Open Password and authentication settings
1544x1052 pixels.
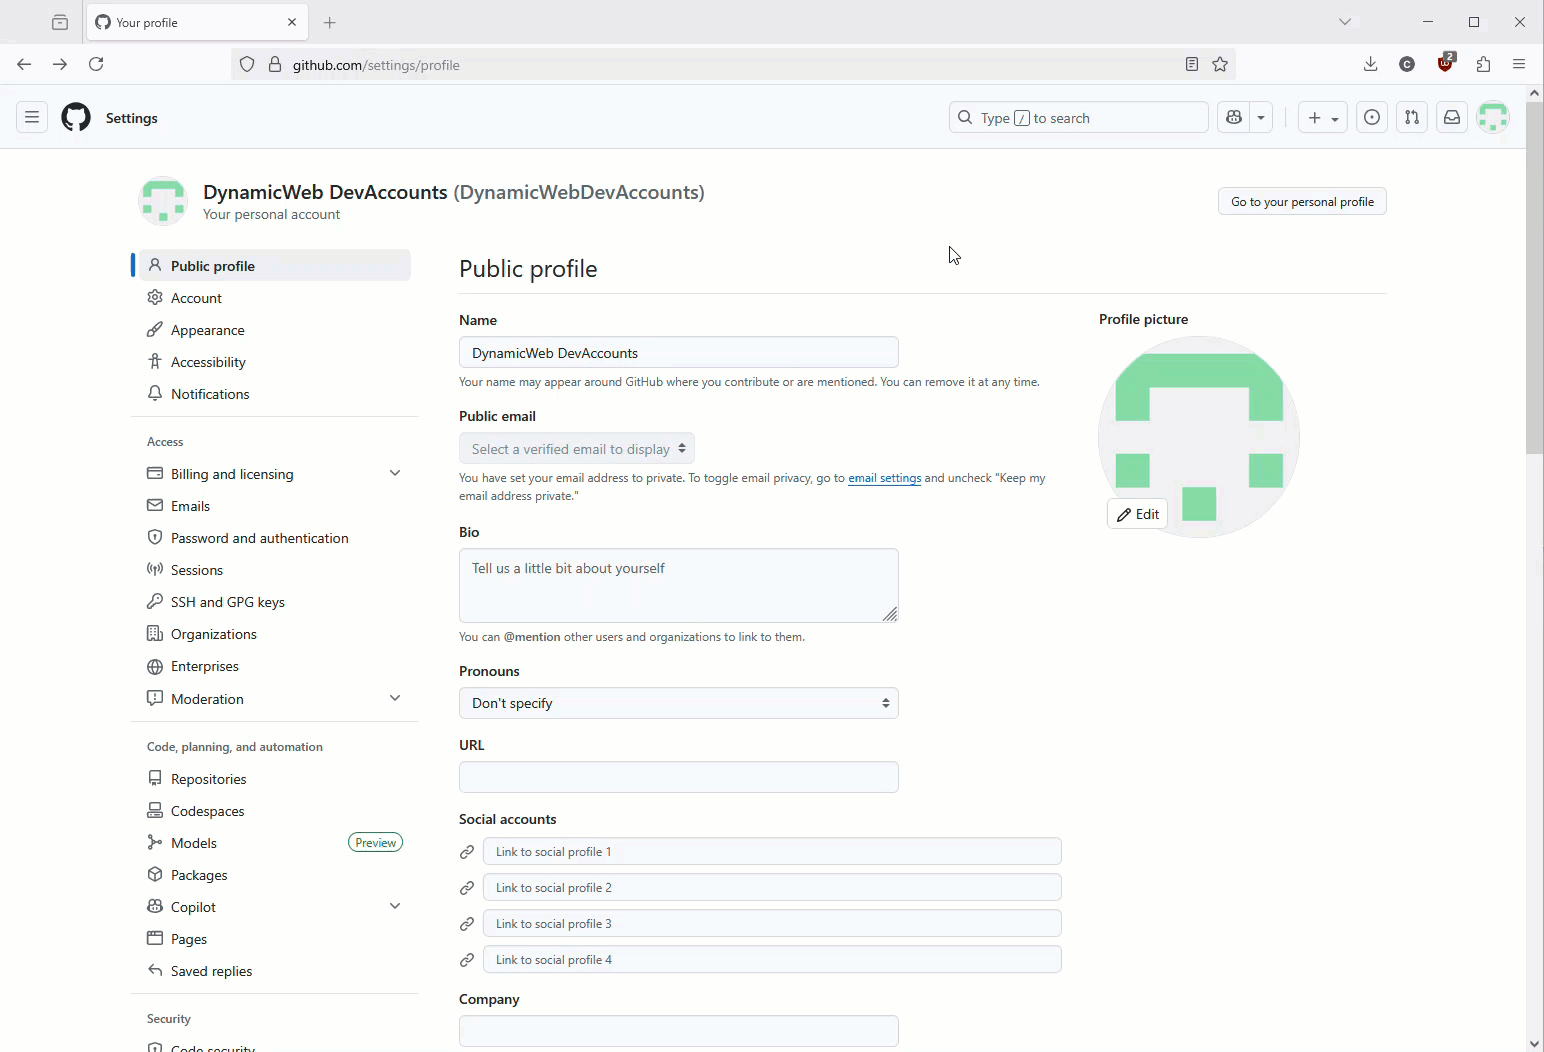[258, 537]
